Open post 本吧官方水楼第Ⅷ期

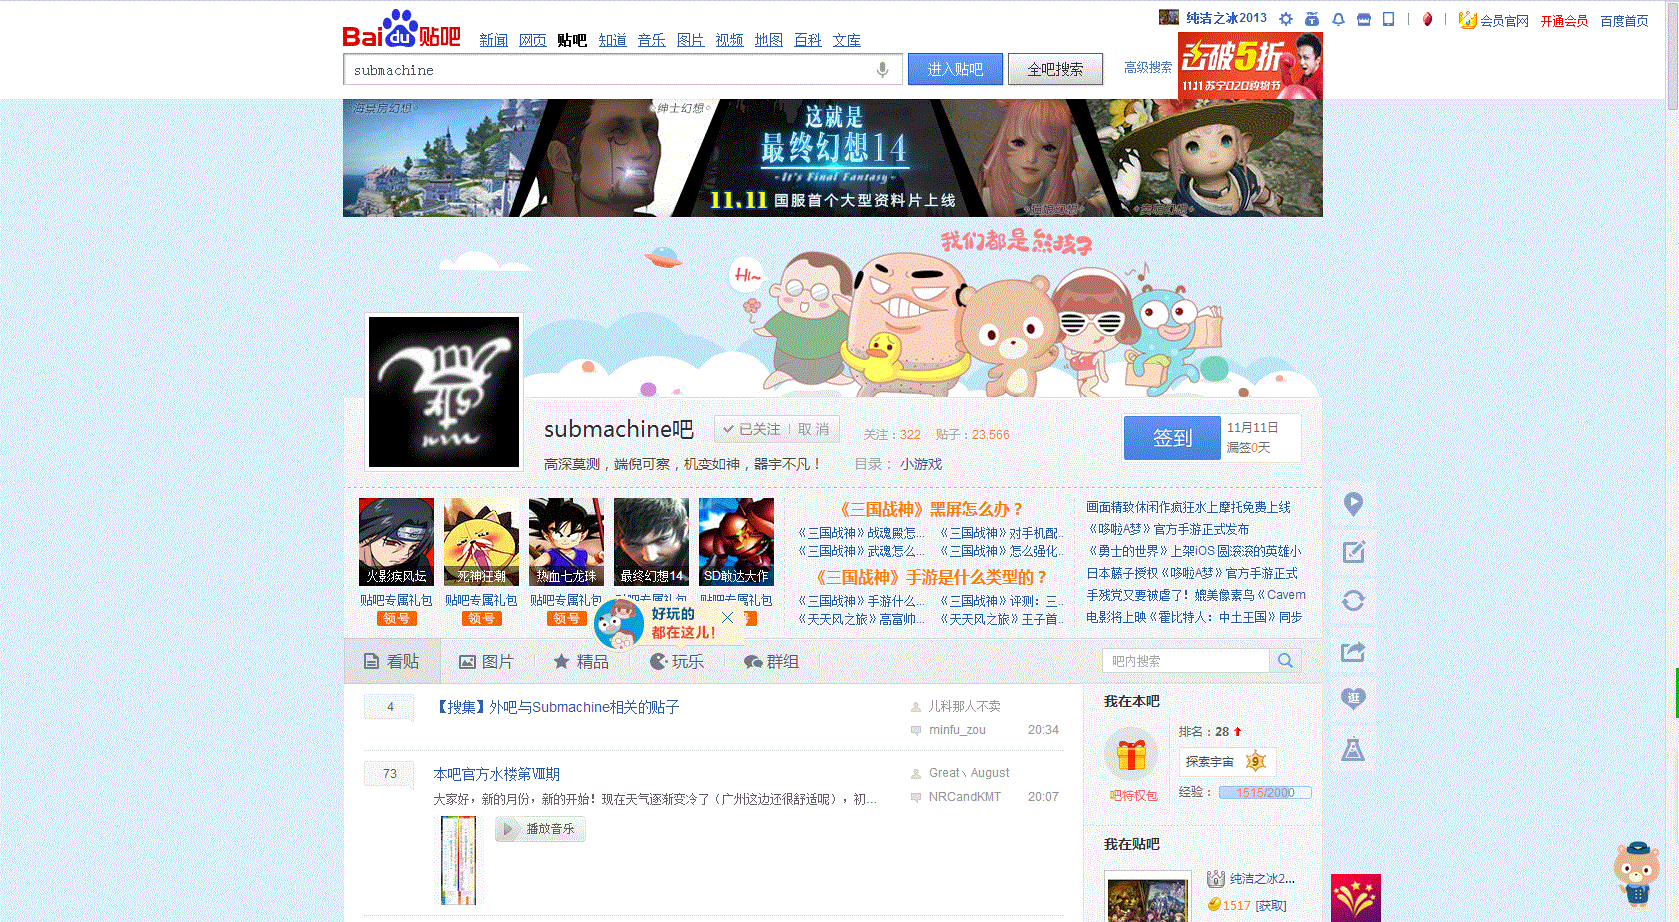click(497, 774)
